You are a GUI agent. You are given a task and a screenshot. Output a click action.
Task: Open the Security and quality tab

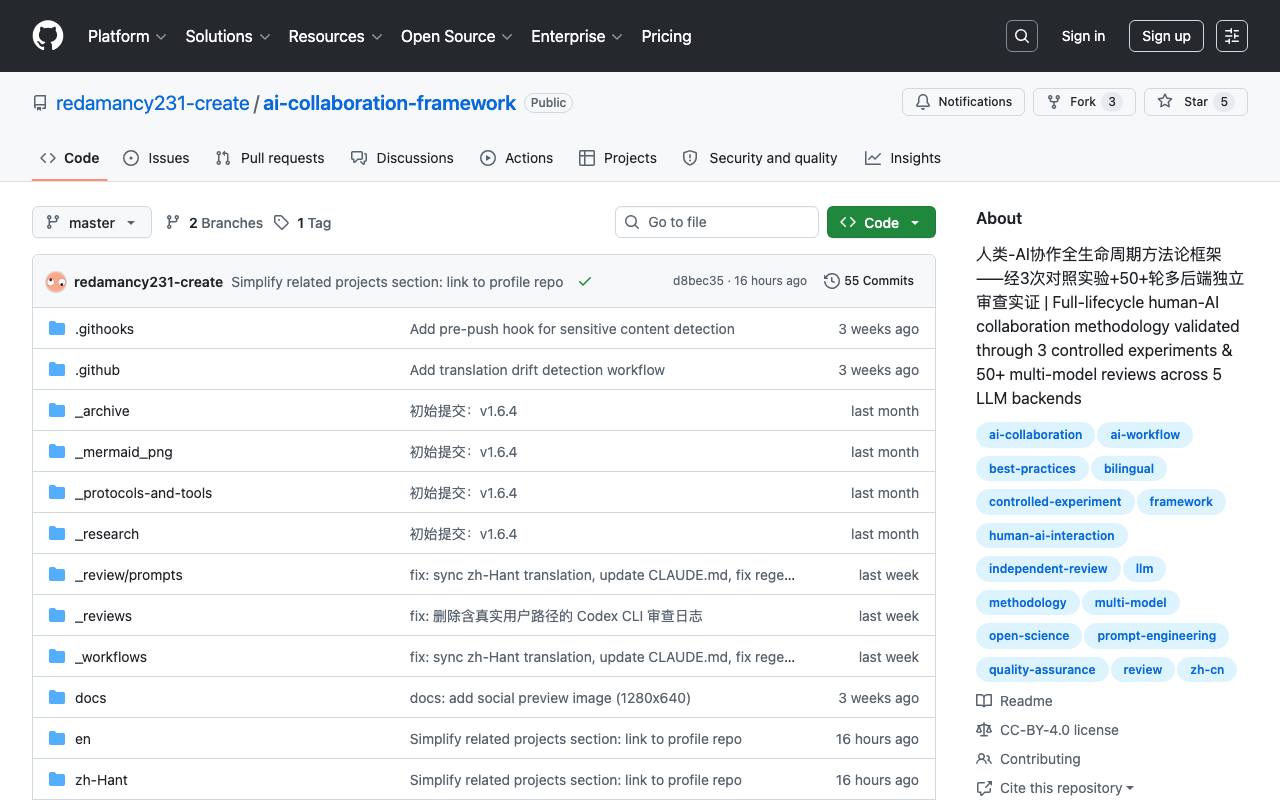760,158
